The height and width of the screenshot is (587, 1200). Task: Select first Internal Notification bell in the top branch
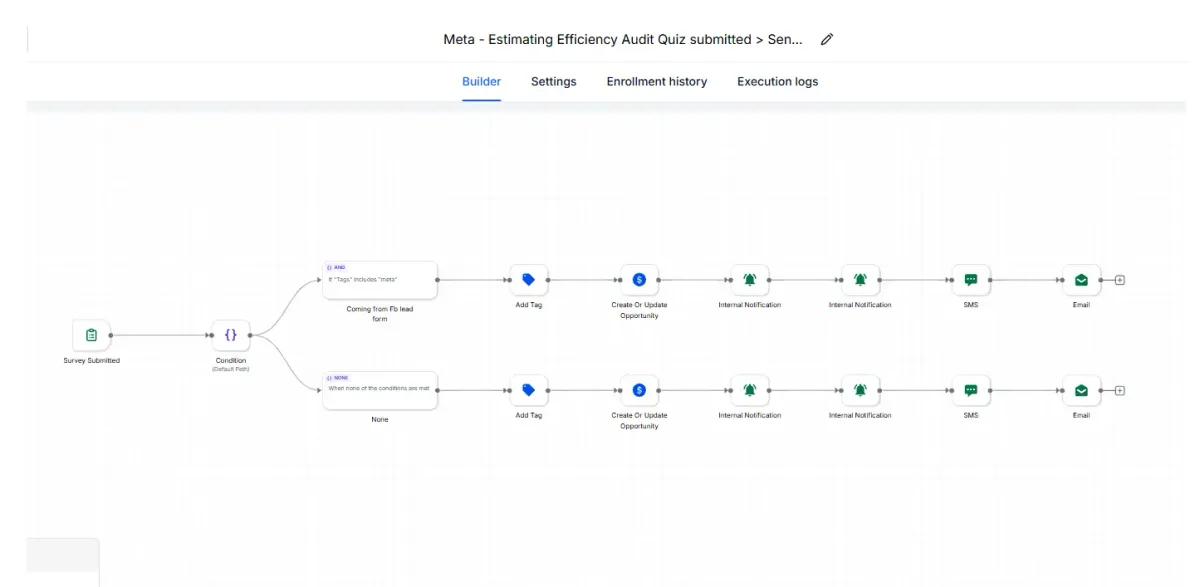750,280
